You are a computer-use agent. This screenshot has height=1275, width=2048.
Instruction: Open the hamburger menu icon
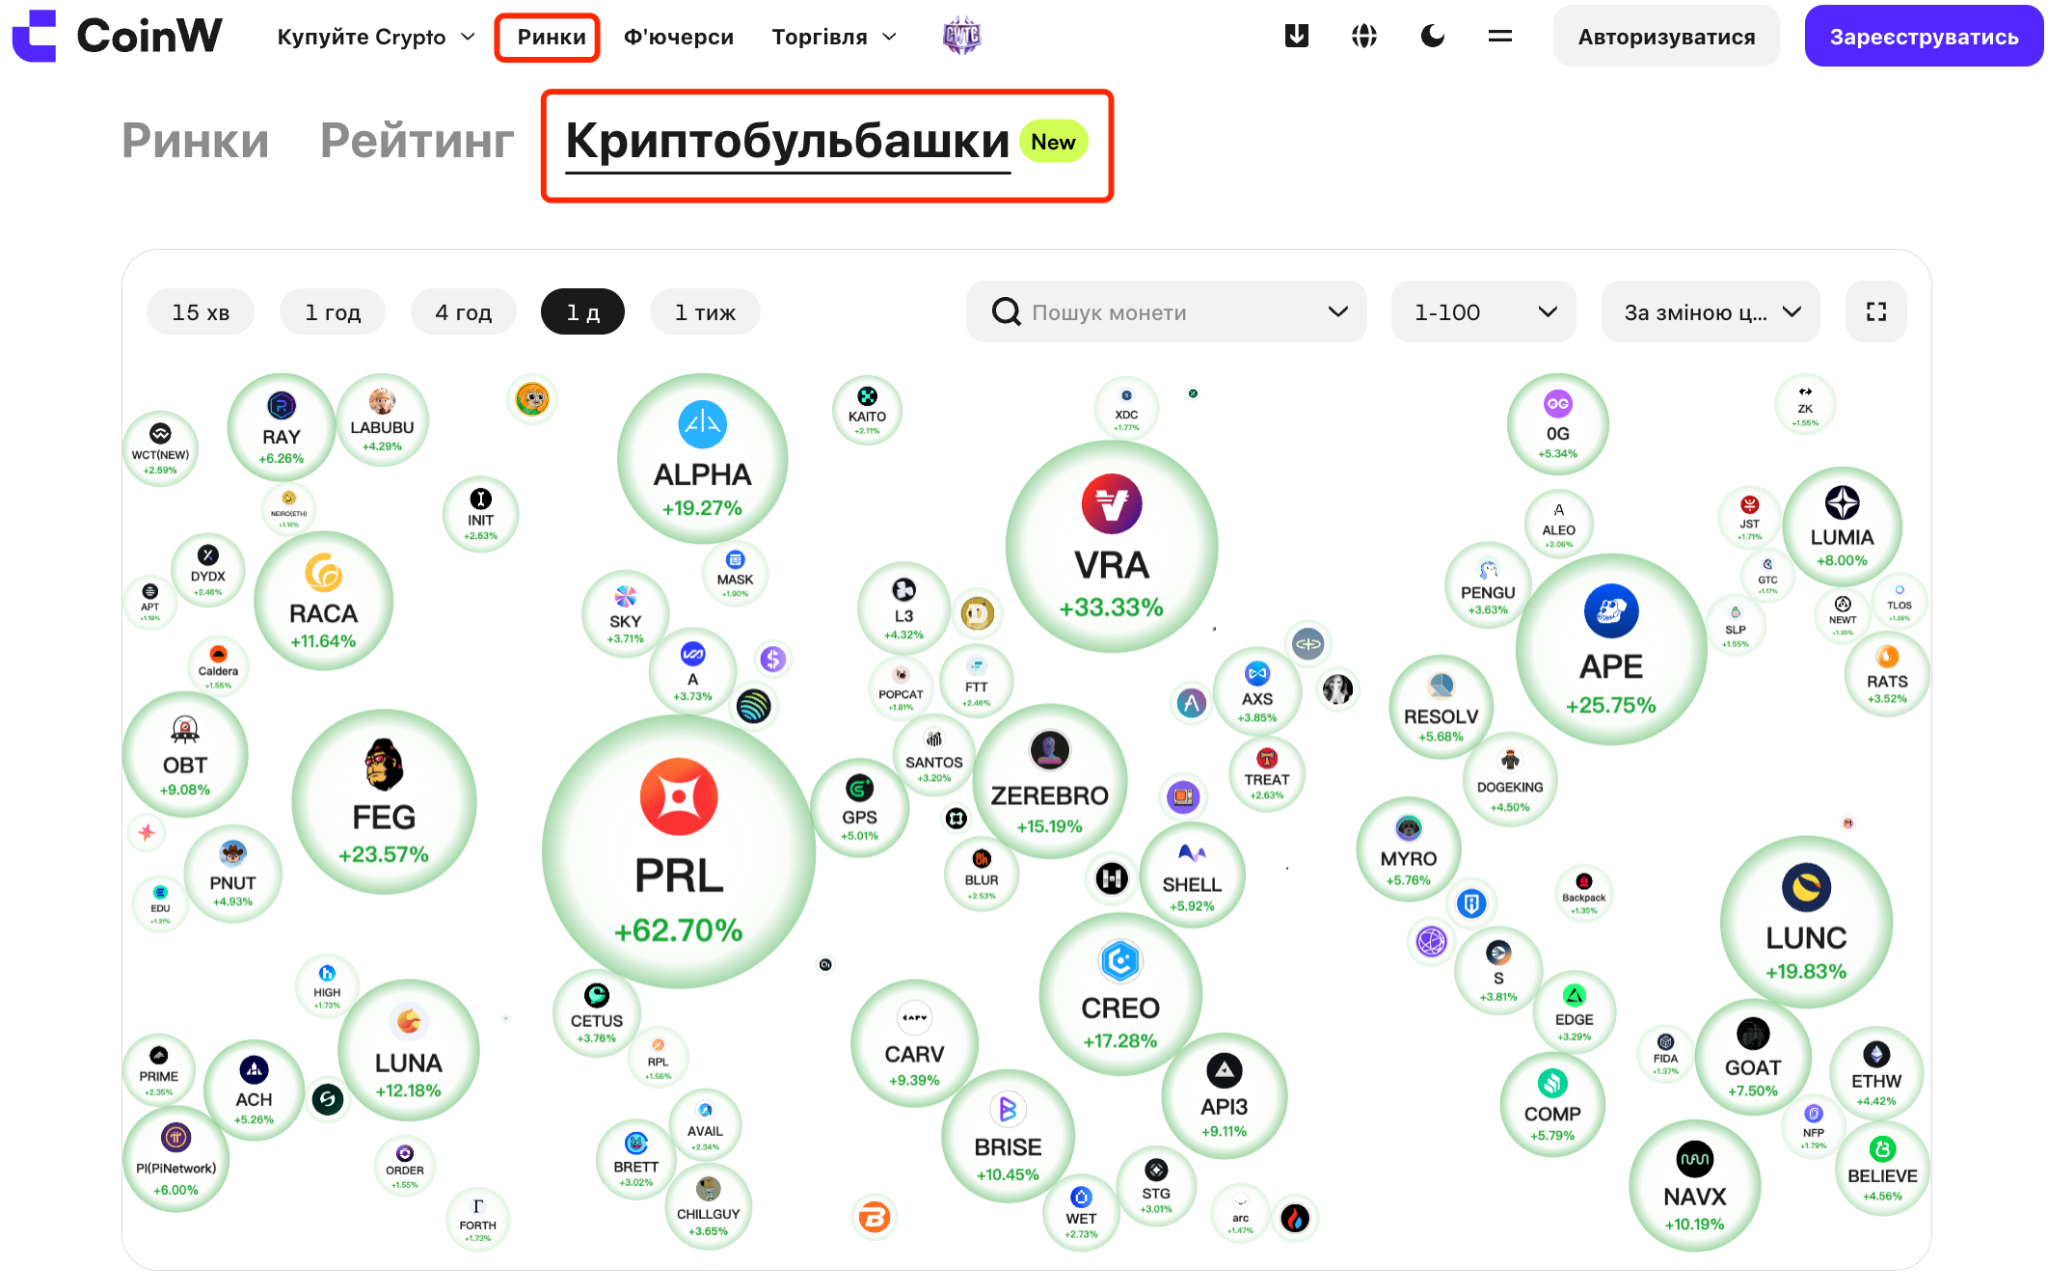pyautogui.click(x=1500, y=36)
